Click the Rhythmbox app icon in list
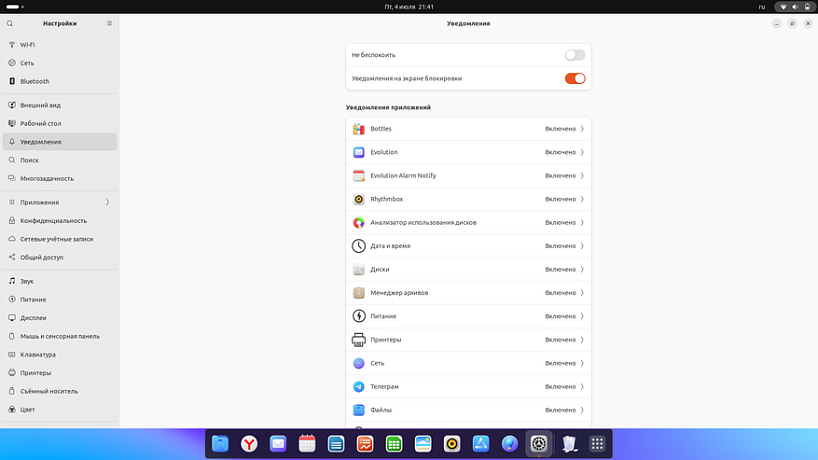This screenshot has height=460, width=818. click(x=359, y=199)
